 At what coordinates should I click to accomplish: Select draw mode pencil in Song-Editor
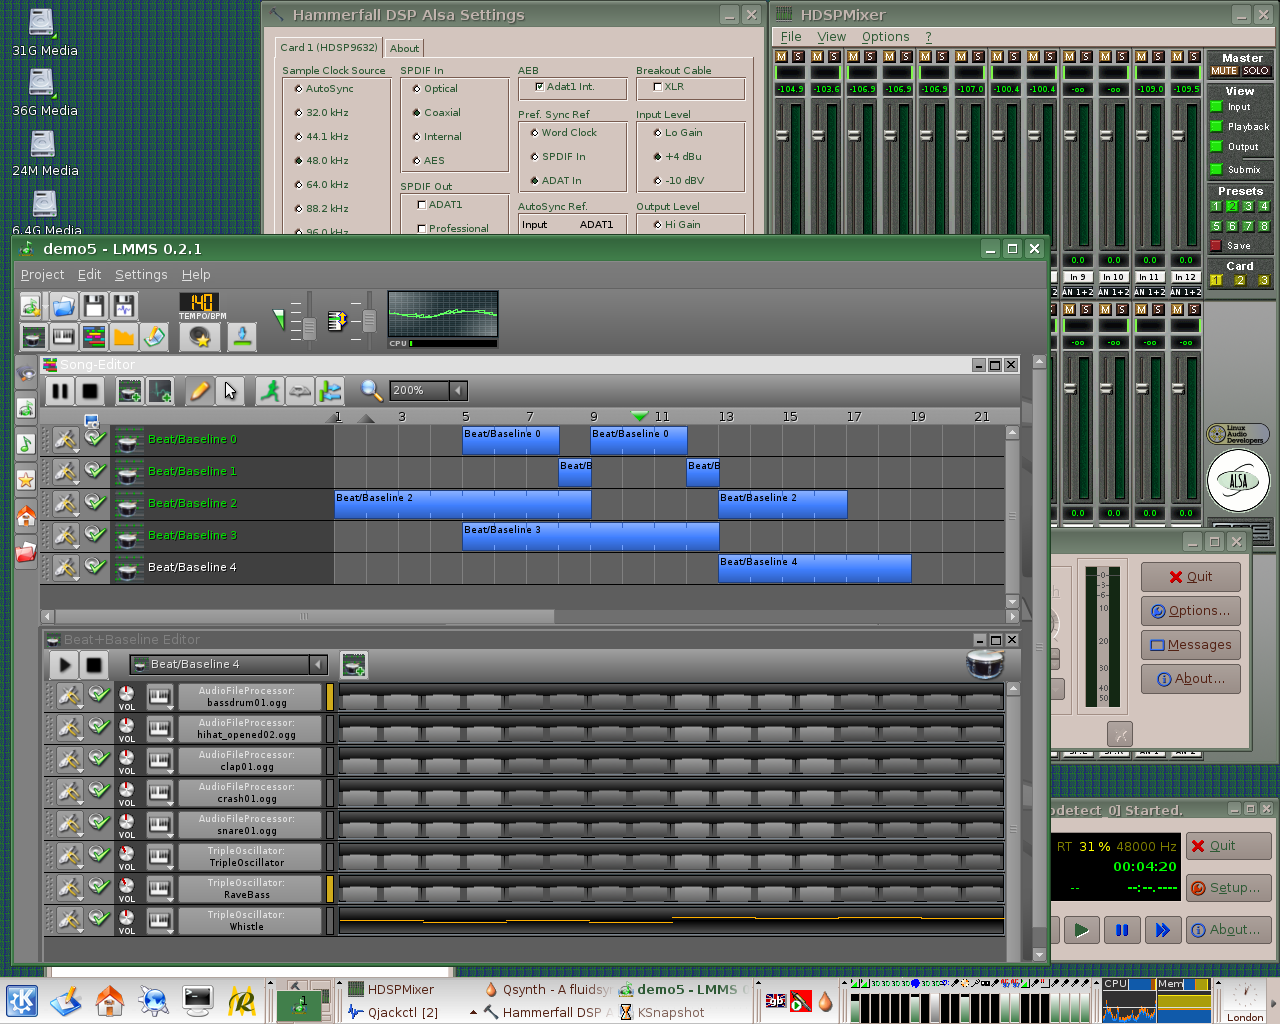[x=199, y=391]
